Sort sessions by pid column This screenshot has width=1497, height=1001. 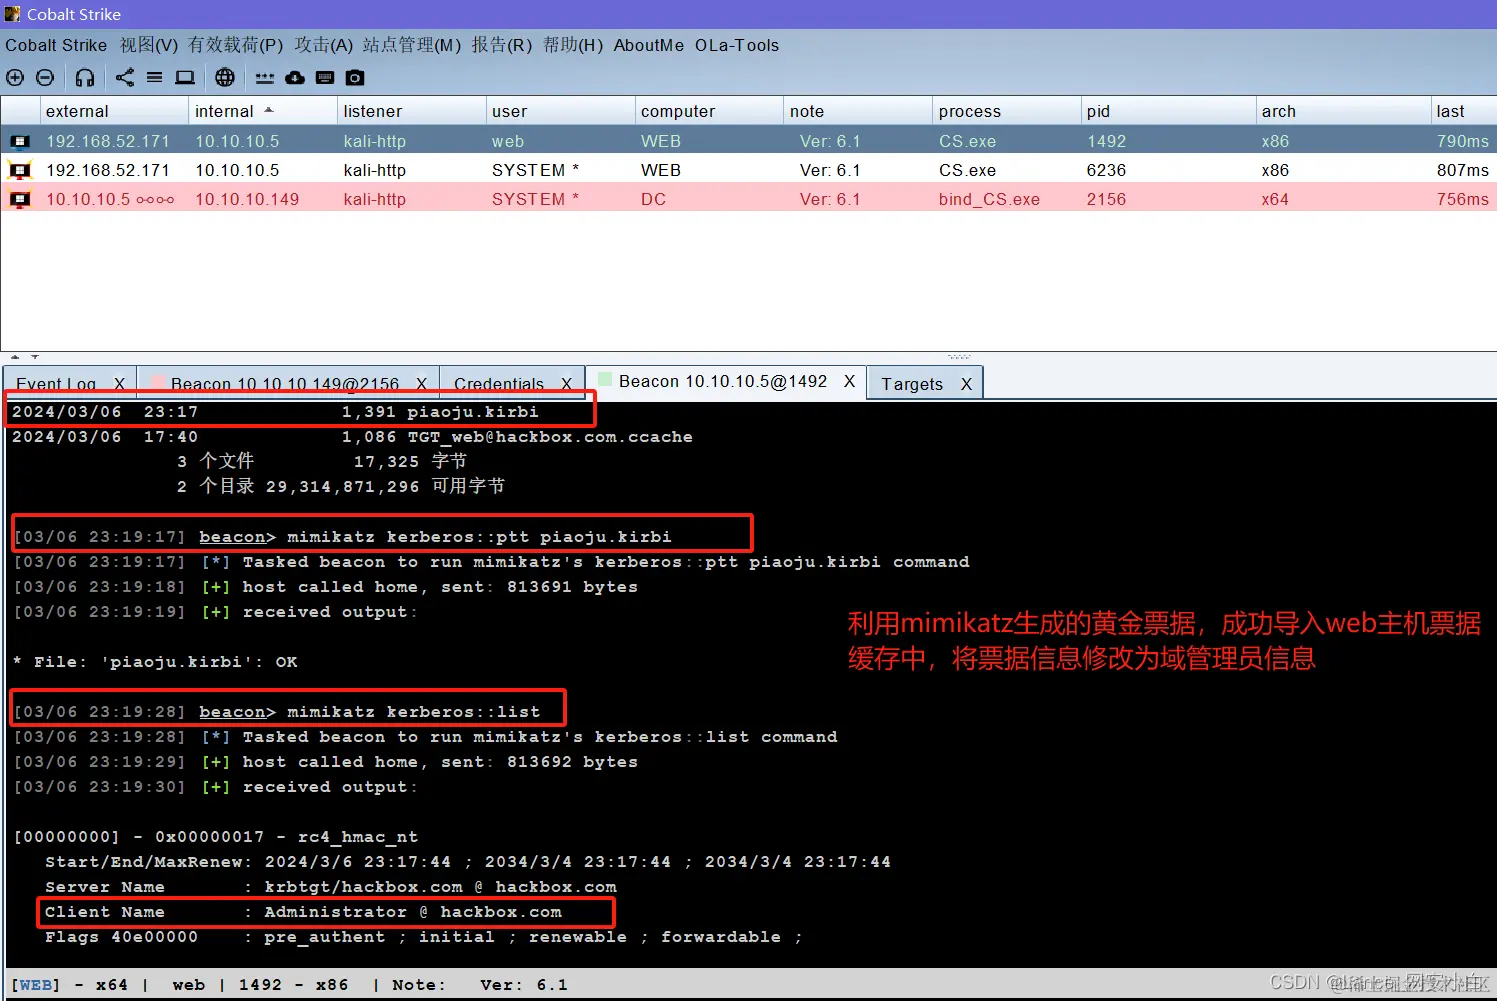pos(1168,111)
